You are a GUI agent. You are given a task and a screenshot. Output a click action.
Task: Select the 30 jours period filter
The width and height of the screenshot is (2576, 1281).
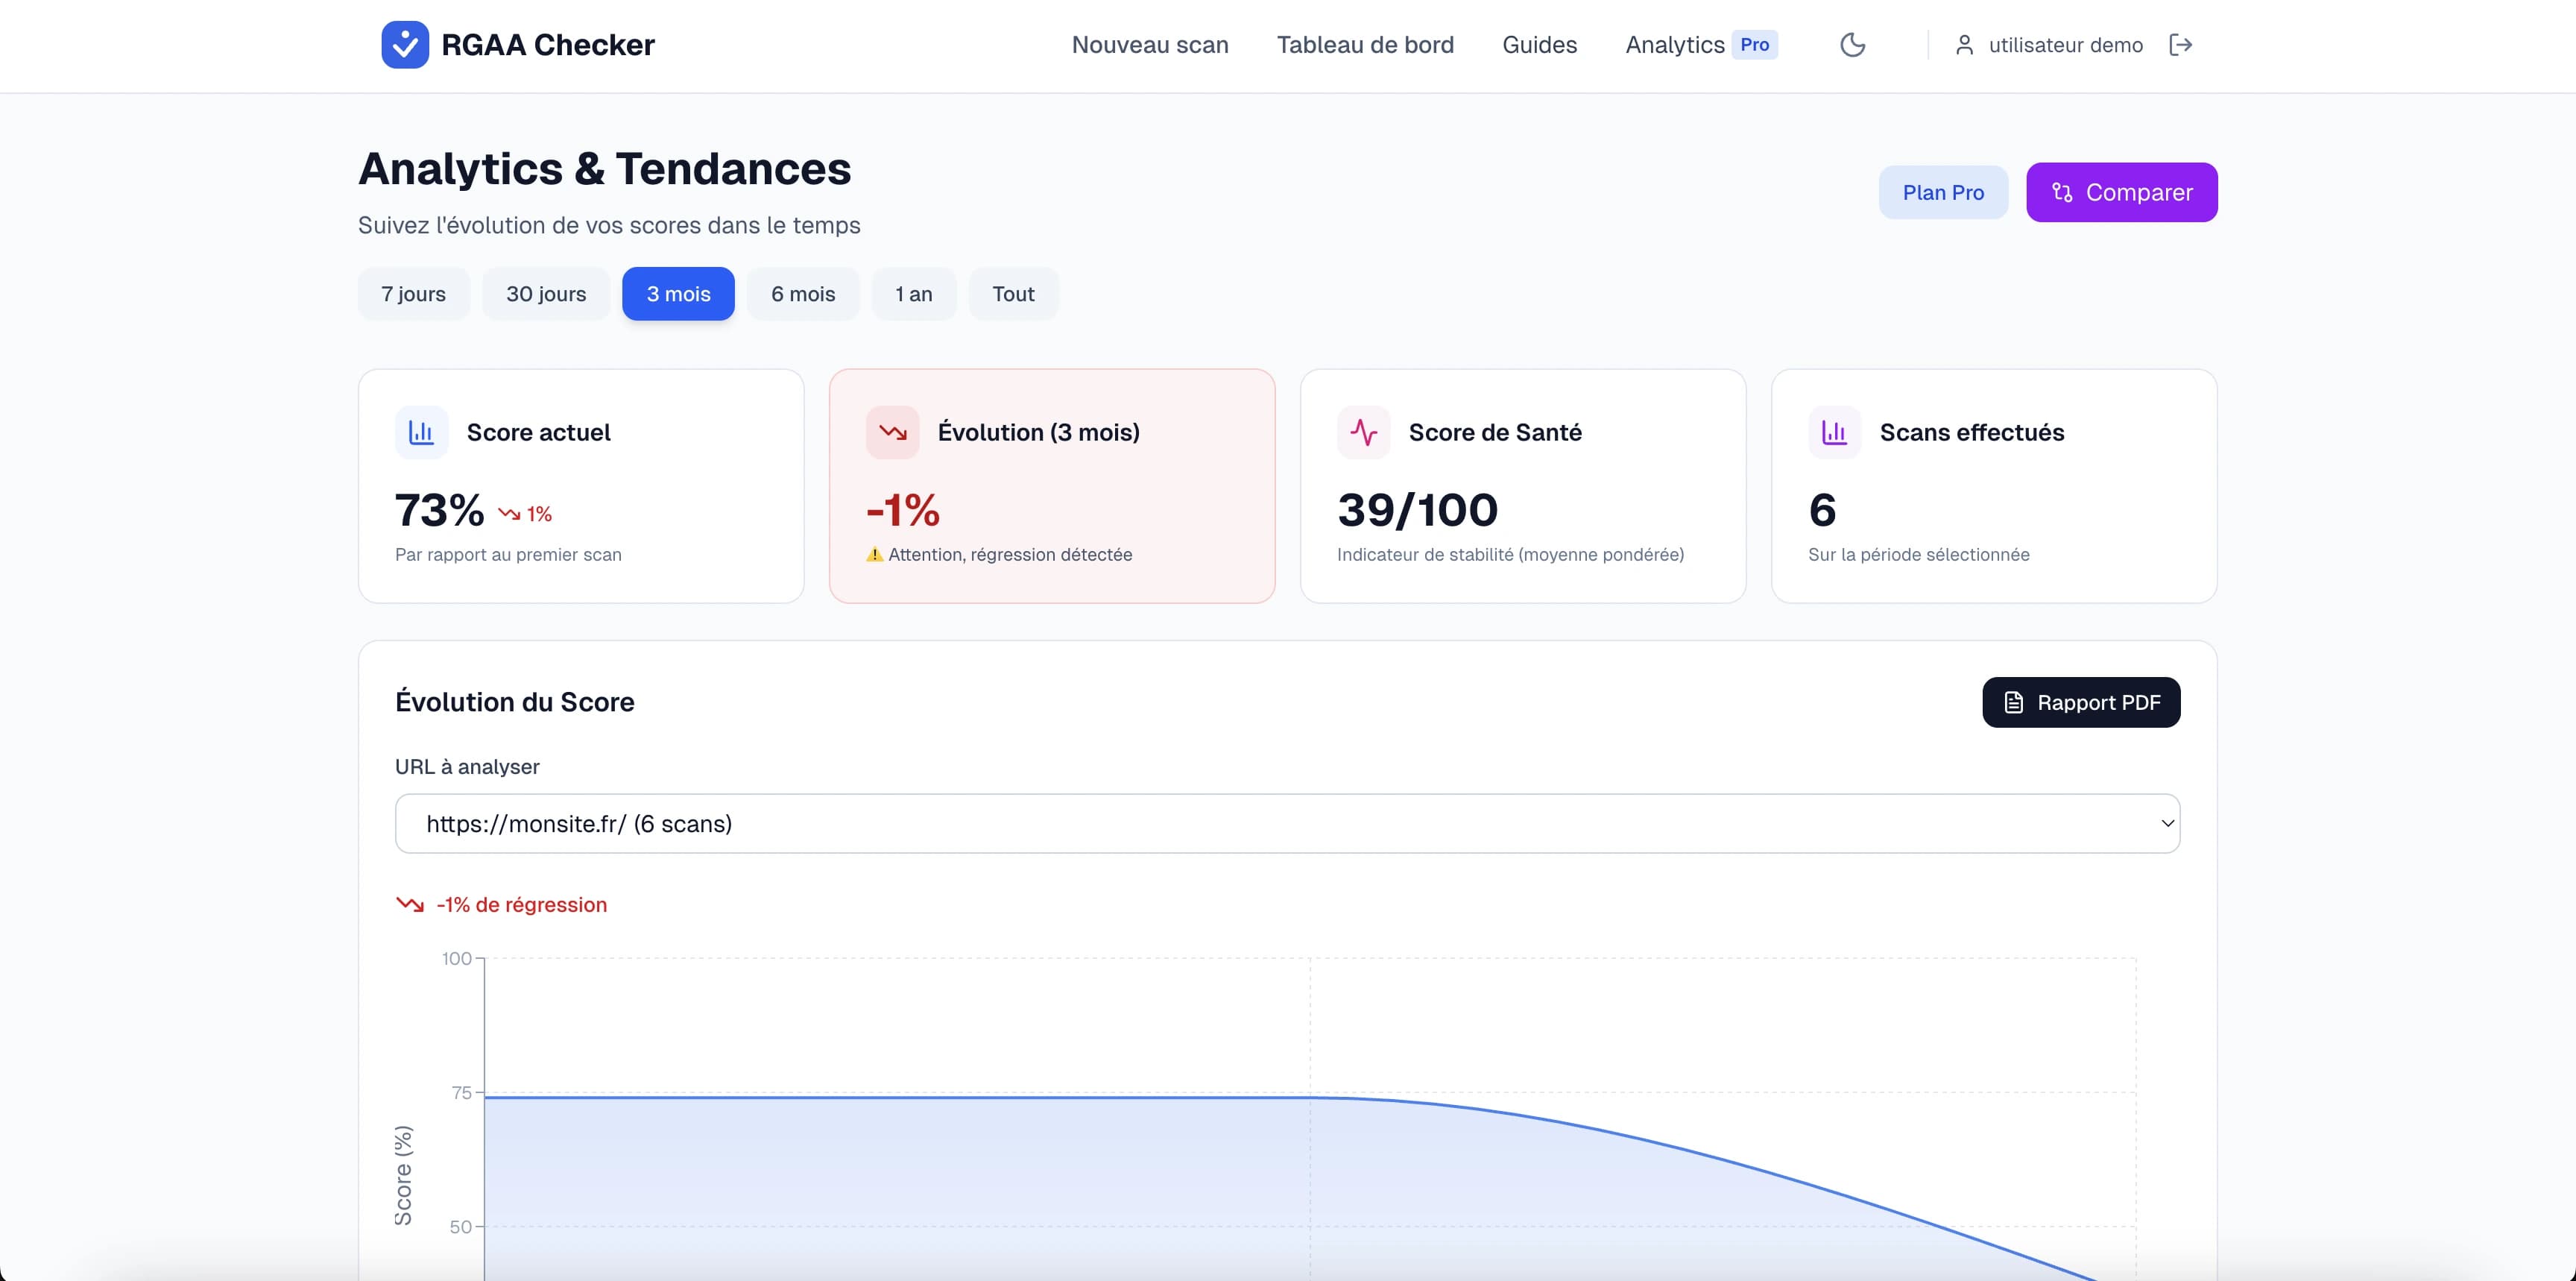[546, 294]
